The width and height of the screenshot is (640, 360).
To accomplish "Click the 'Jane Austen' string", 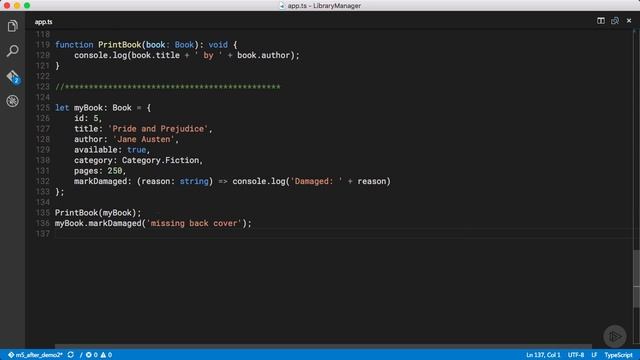I will pyautogui.click(x=143, y=139).
